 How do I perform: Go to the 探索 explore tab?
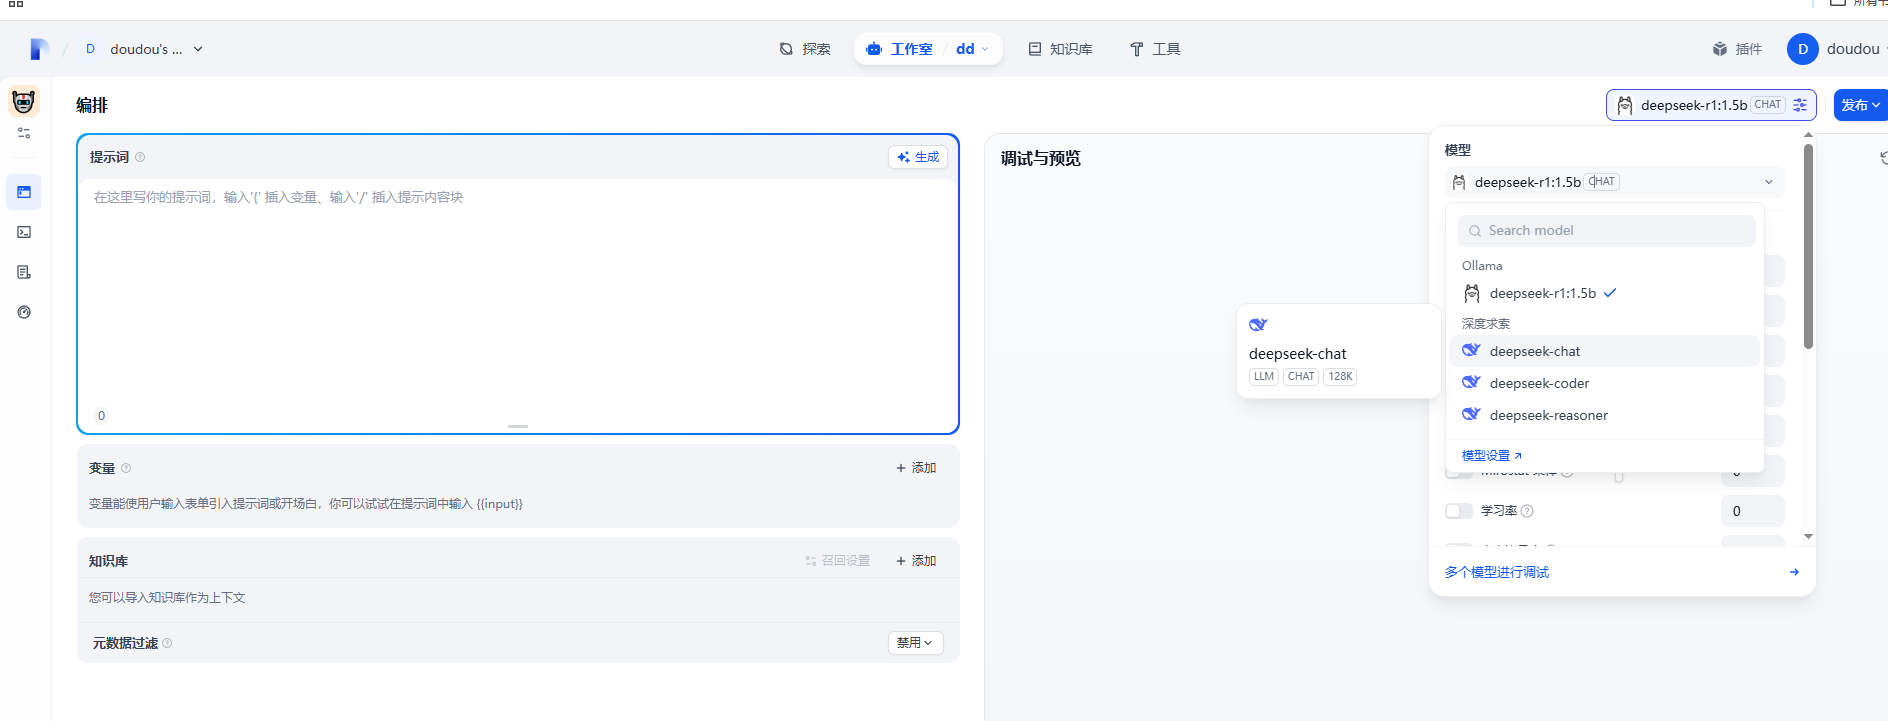pyautogui.click(x=805, y=49)
